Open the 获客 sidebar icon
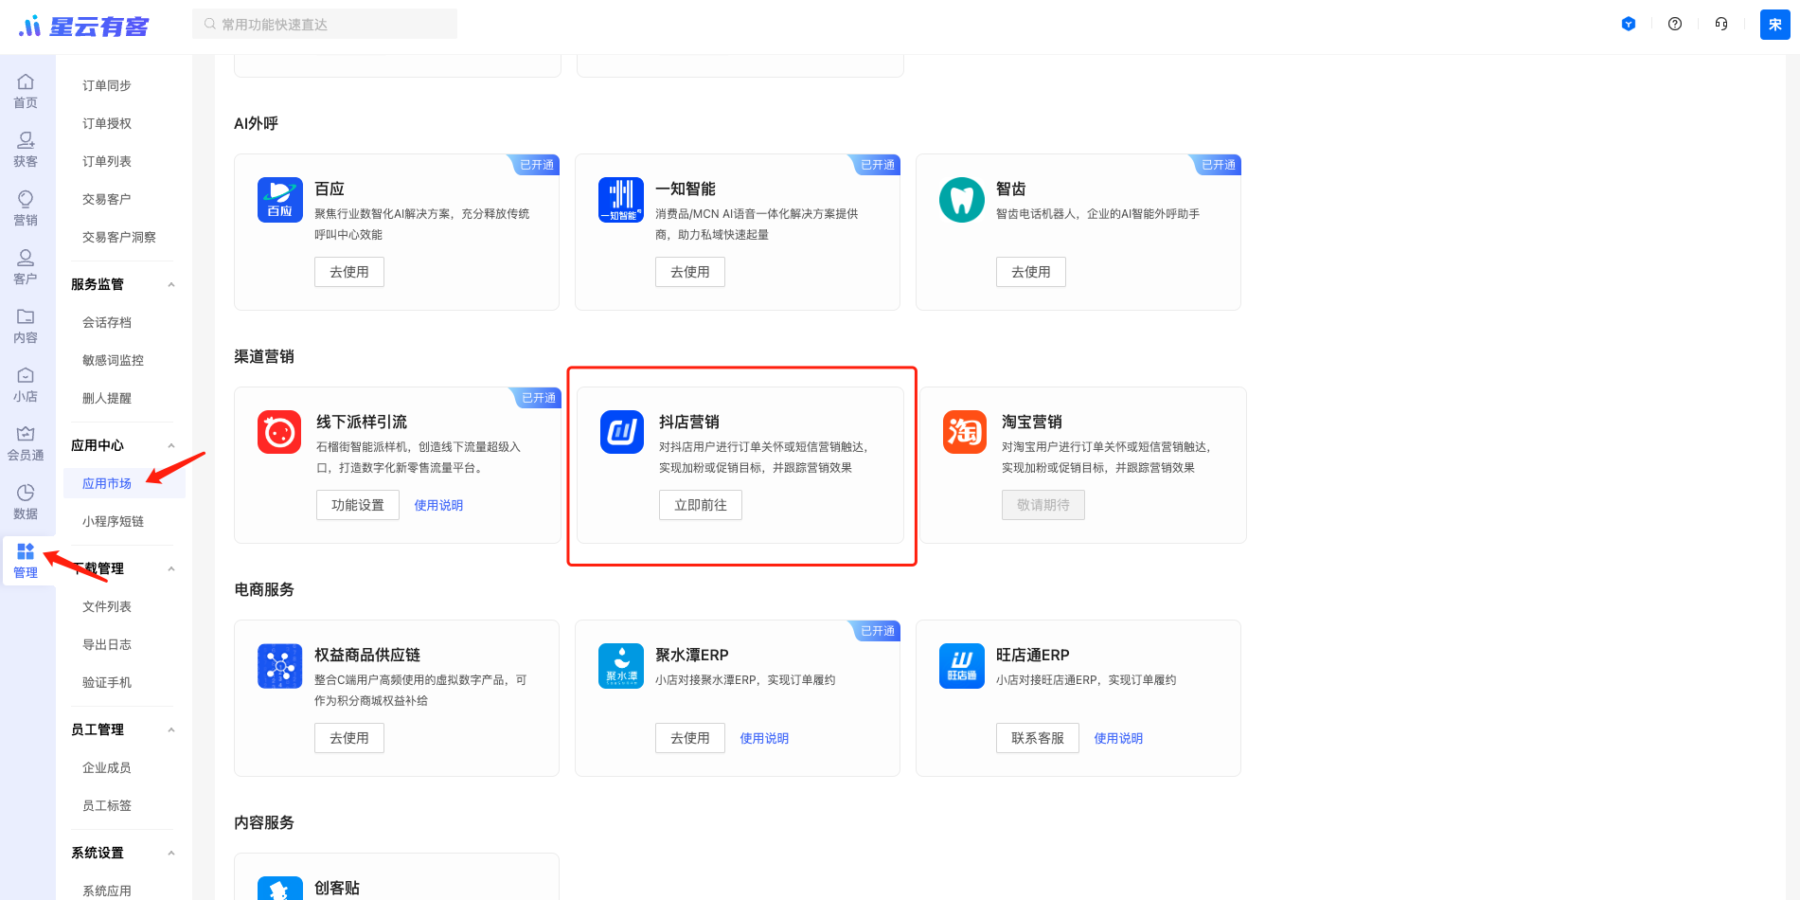 click(x=26, y=150)
